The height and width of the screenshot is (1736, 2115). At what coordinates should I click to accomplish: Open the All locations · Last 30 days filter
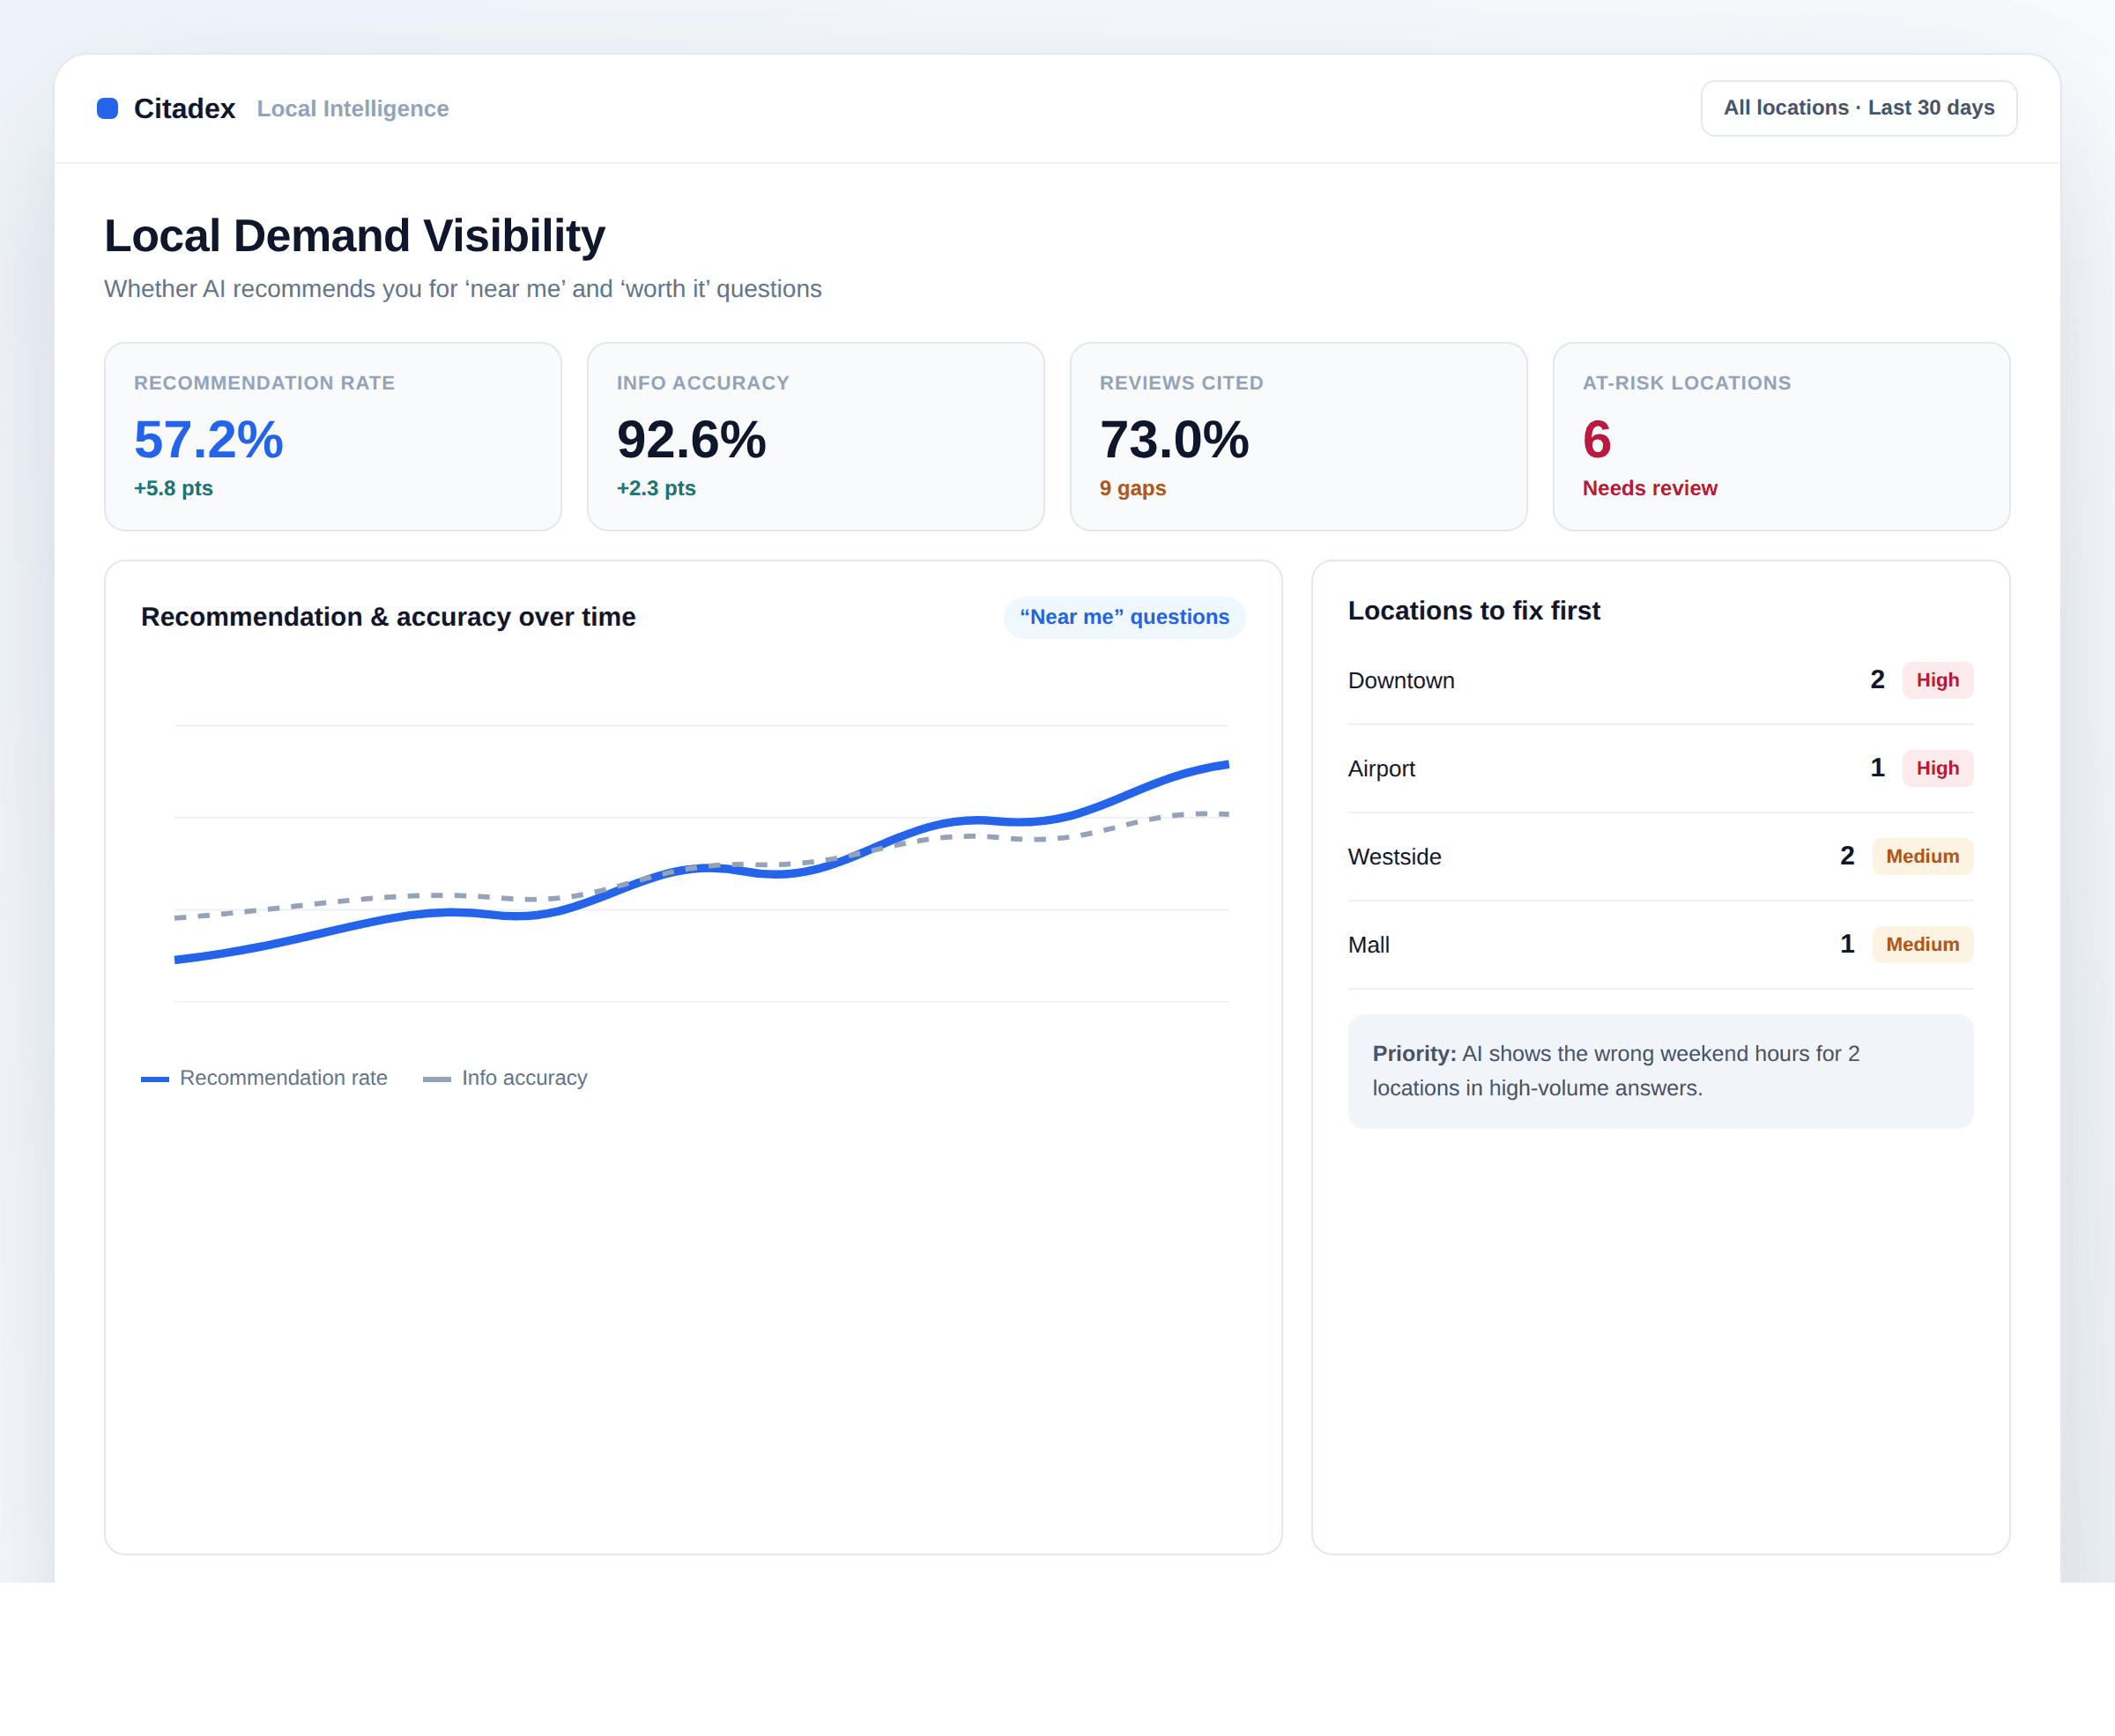pos(1858,108)
